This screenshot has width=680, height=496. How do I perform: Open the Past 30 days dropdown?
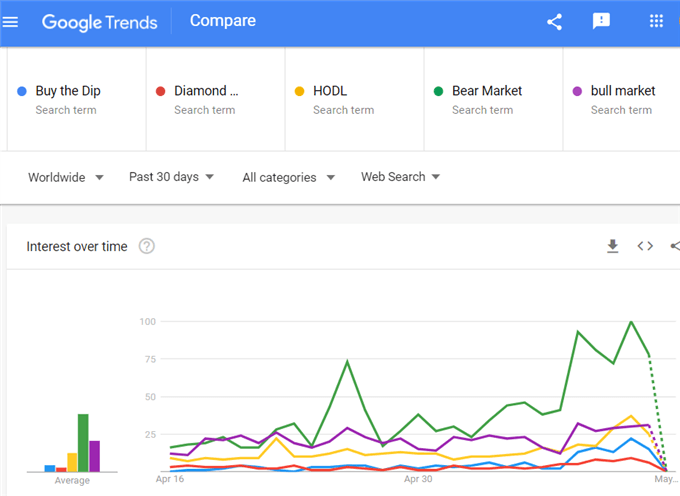tap(171, 176)
